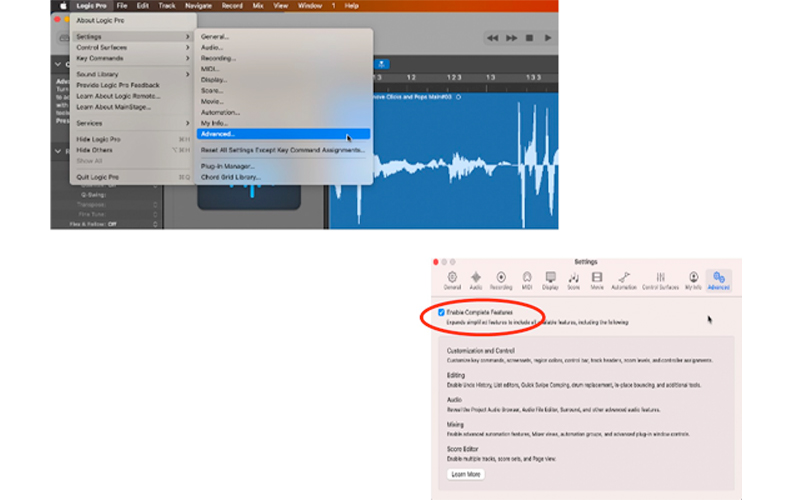Open the Logic Pro menu

[91, 6]
